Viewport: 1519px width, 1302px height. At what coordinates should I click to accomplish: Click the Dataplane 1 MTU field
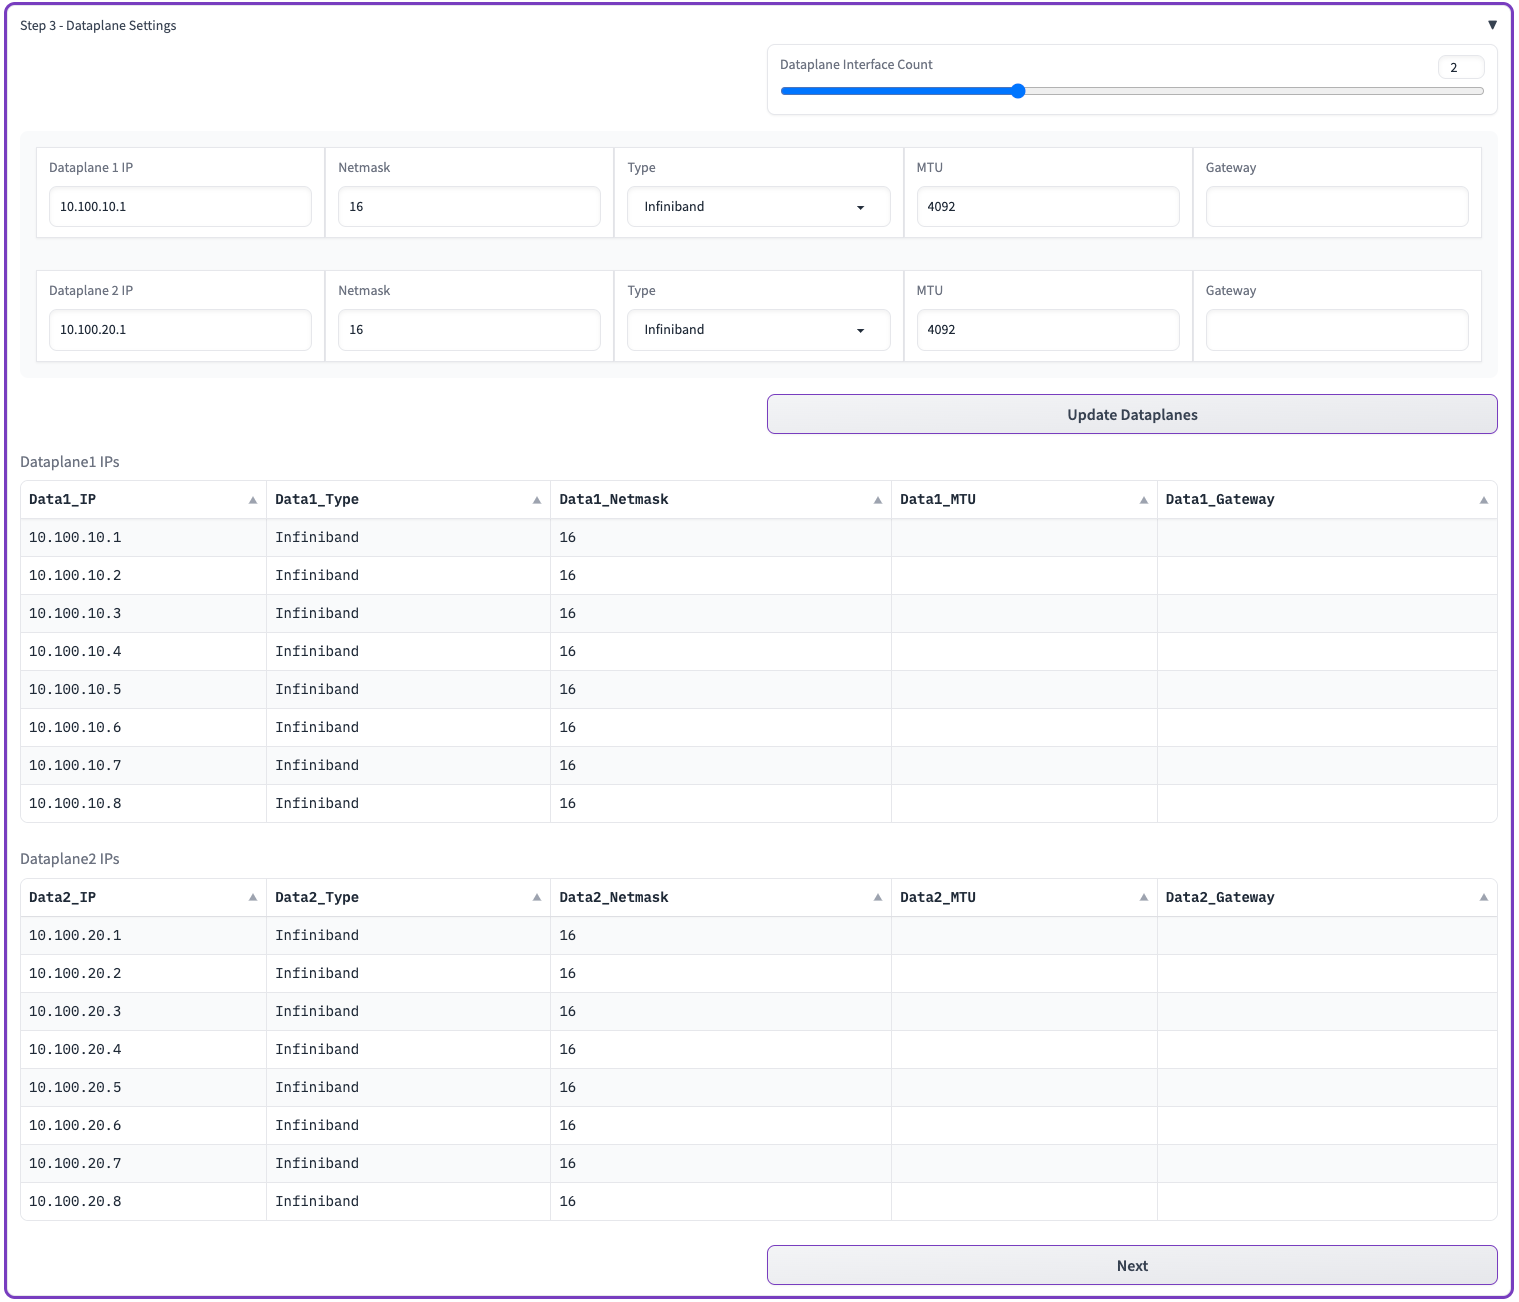point(1047,207)
